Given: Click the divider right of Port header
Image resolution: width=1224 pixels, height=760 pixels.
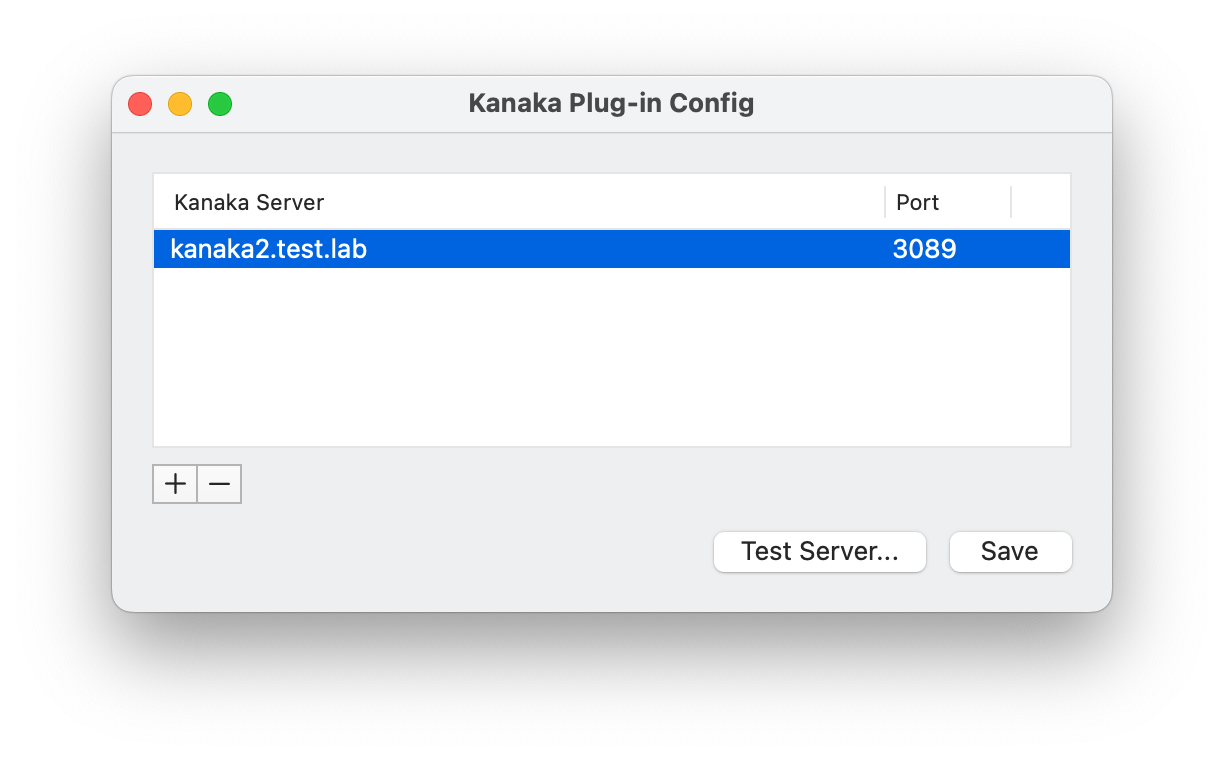Looking at the screenshot, I should click(1011, 202).
